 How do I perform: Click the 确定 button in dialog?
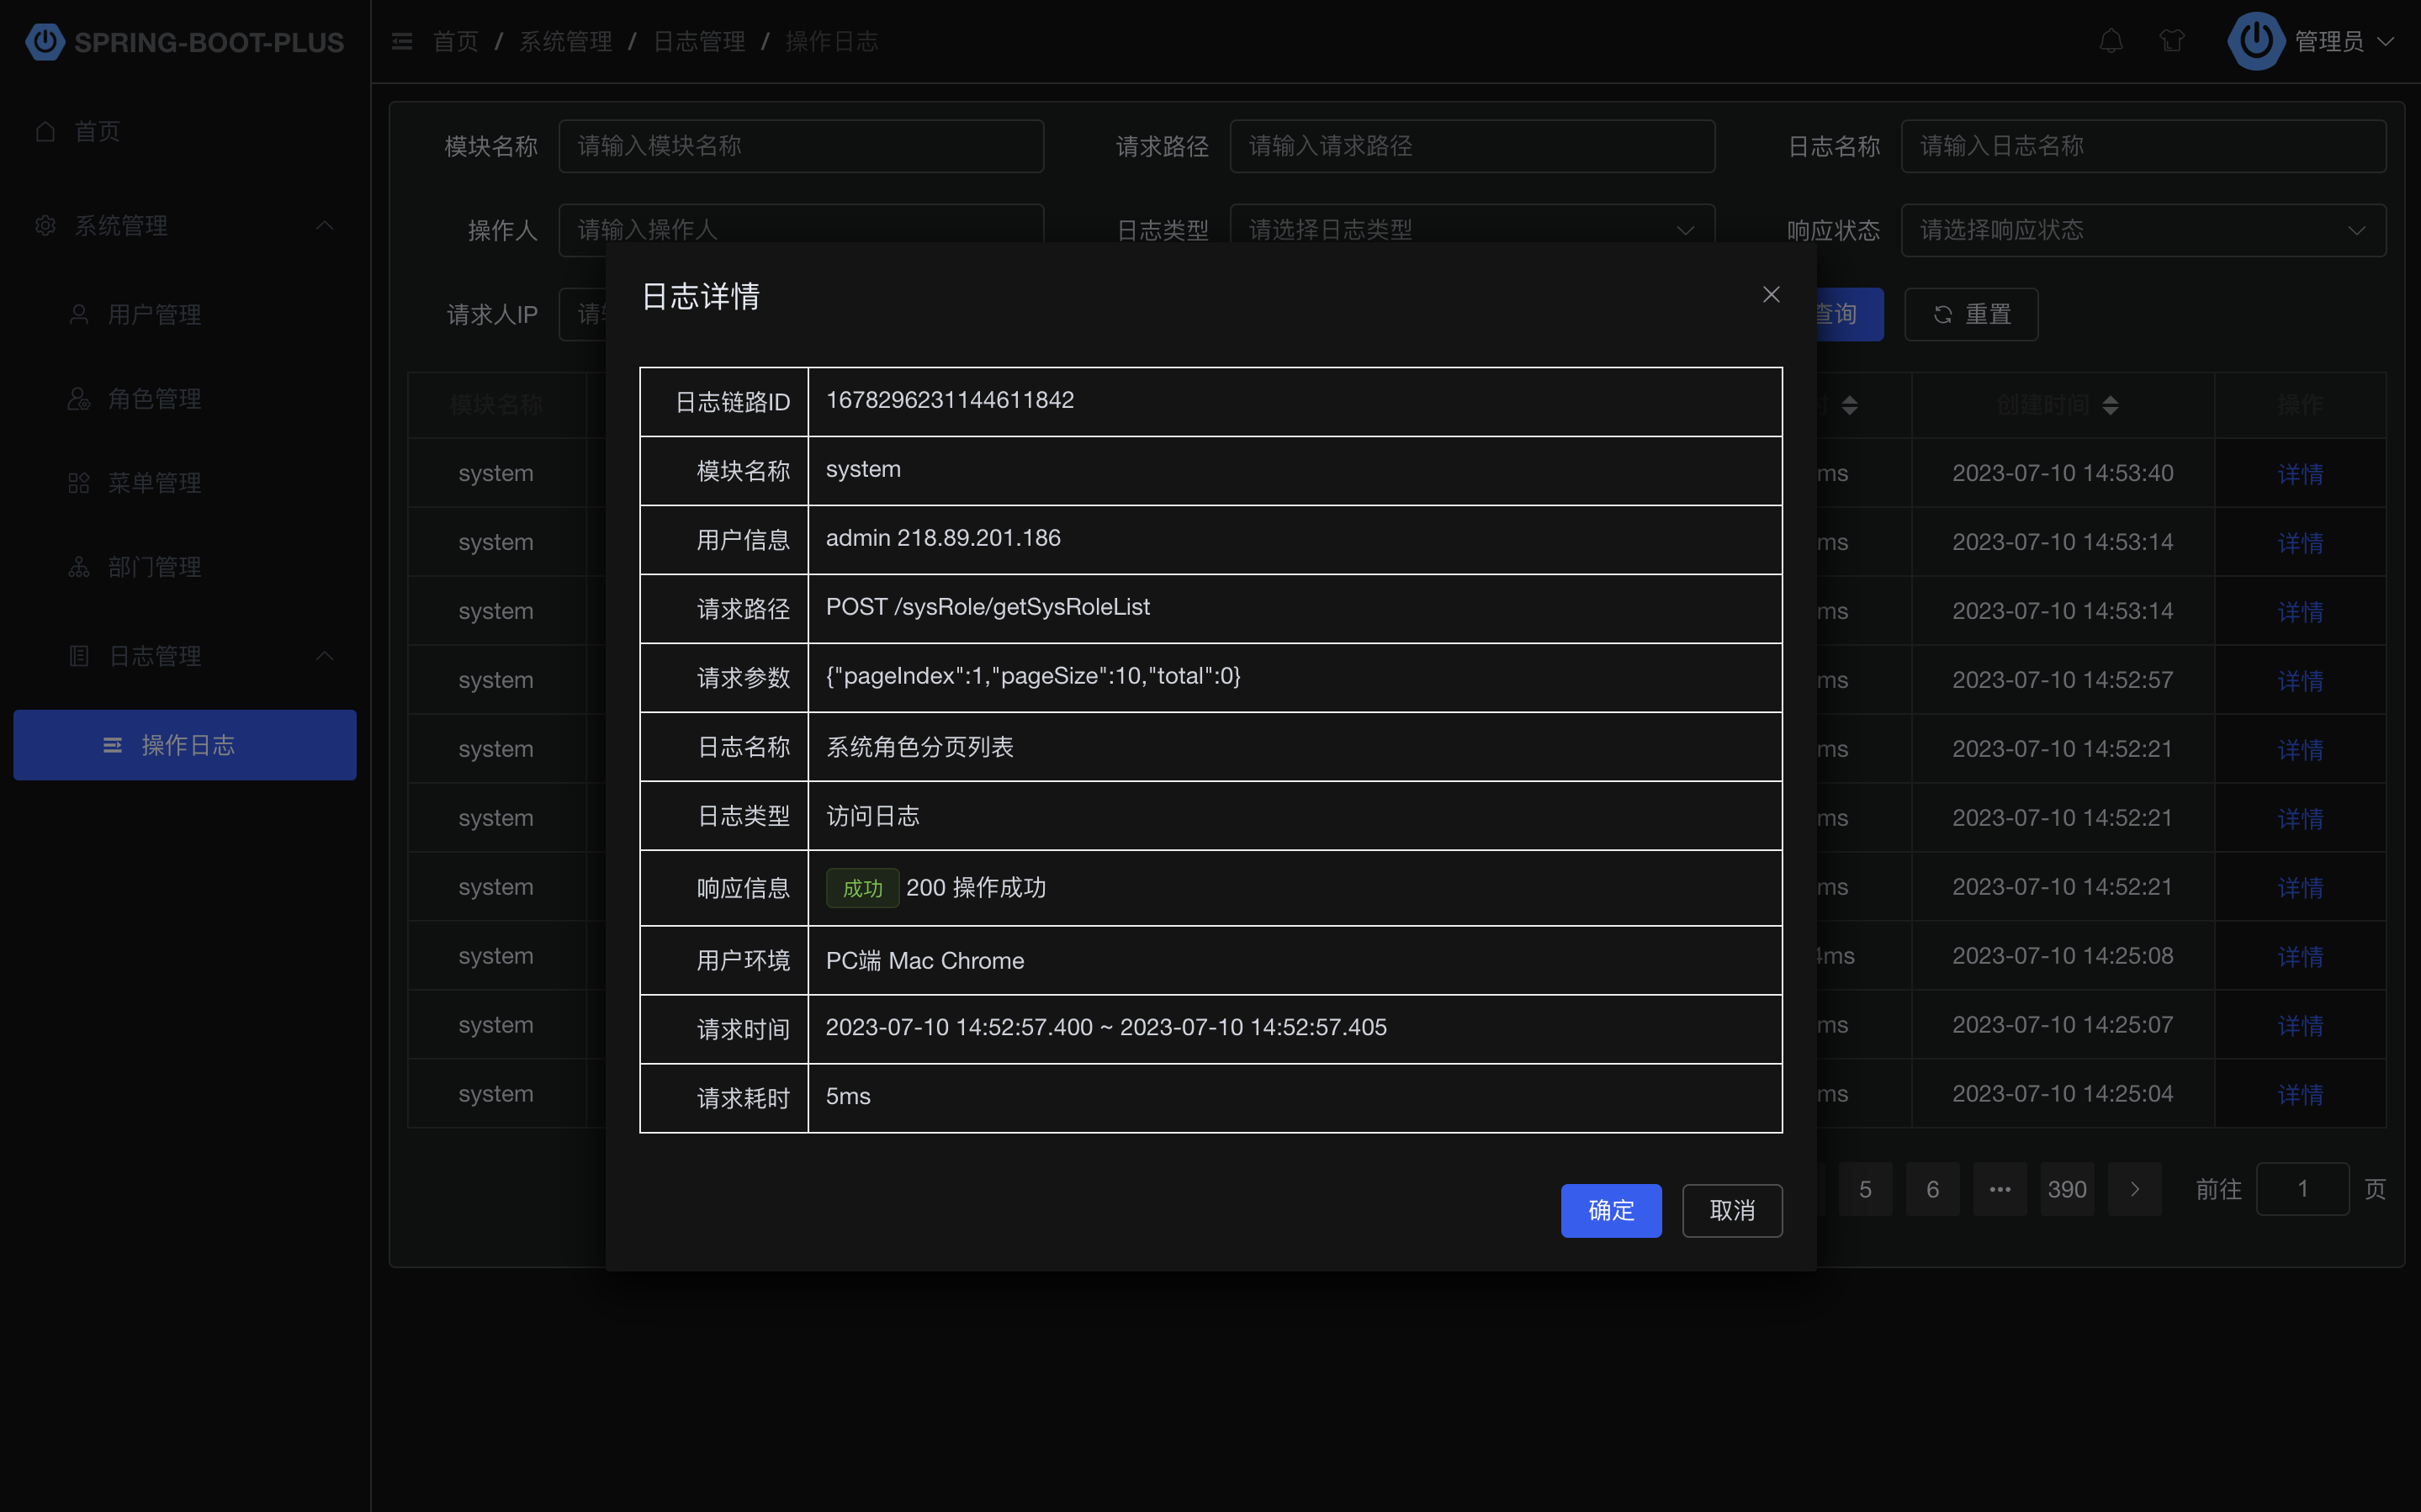[x=1610, y=1210]
